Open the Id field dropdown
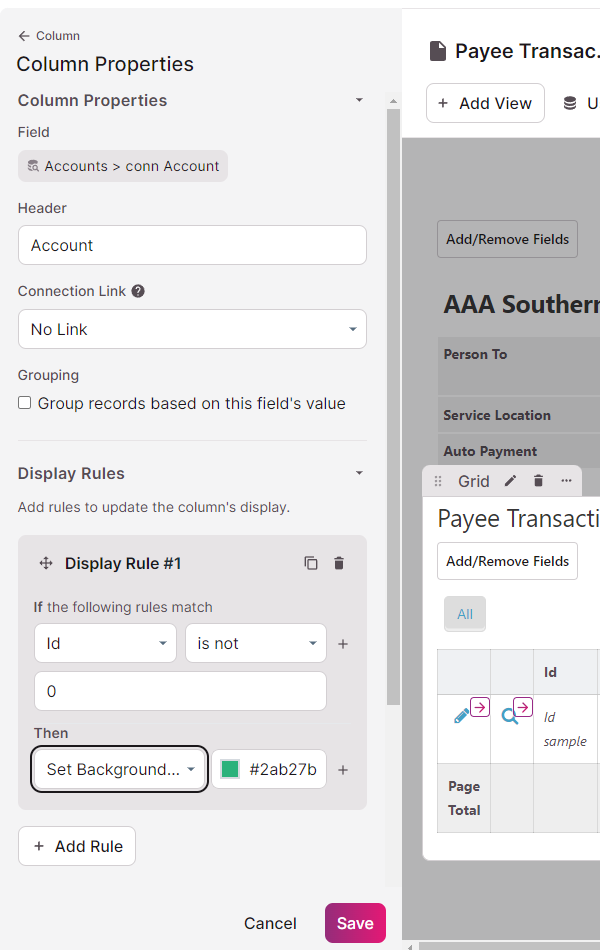 click(105, 643)
